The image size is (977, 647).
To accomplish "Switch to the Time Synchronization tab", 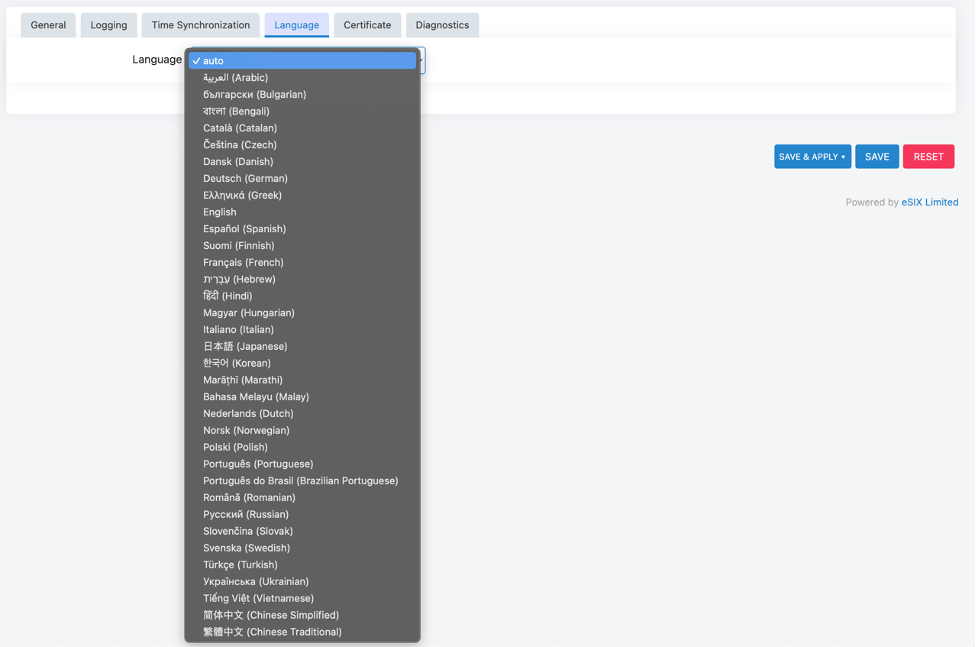I will pos(200,24).
